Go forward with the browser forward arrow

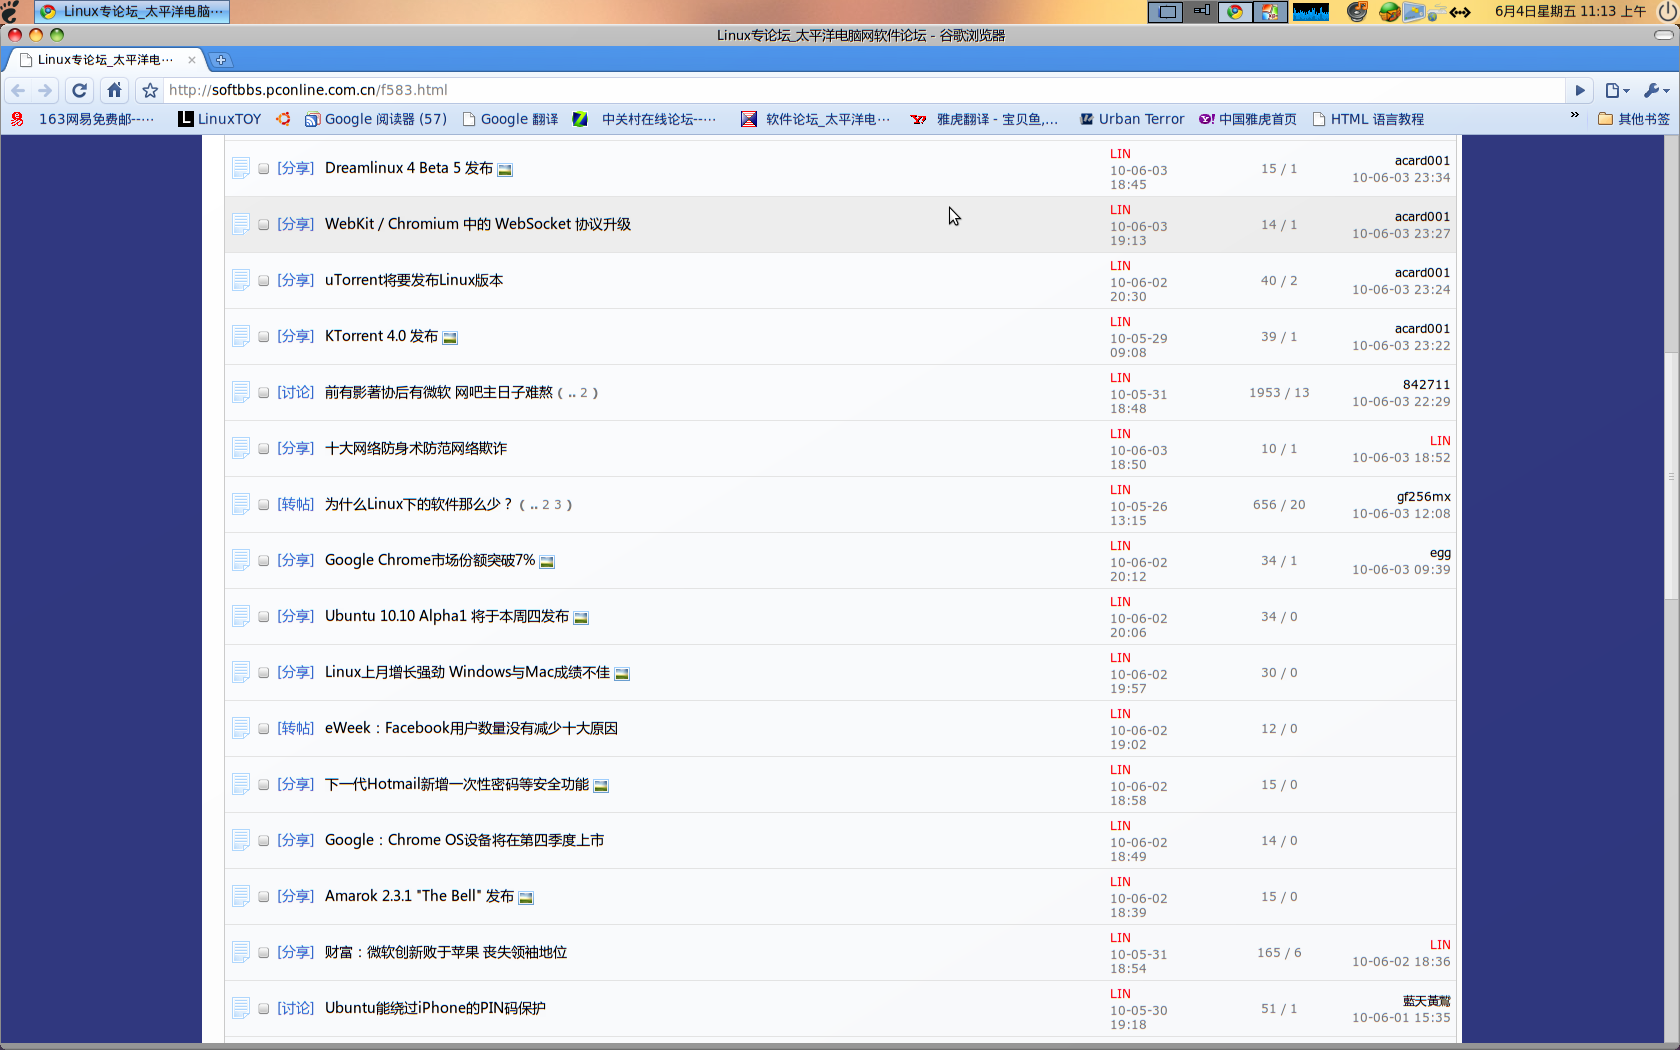[x=45, y=90]
